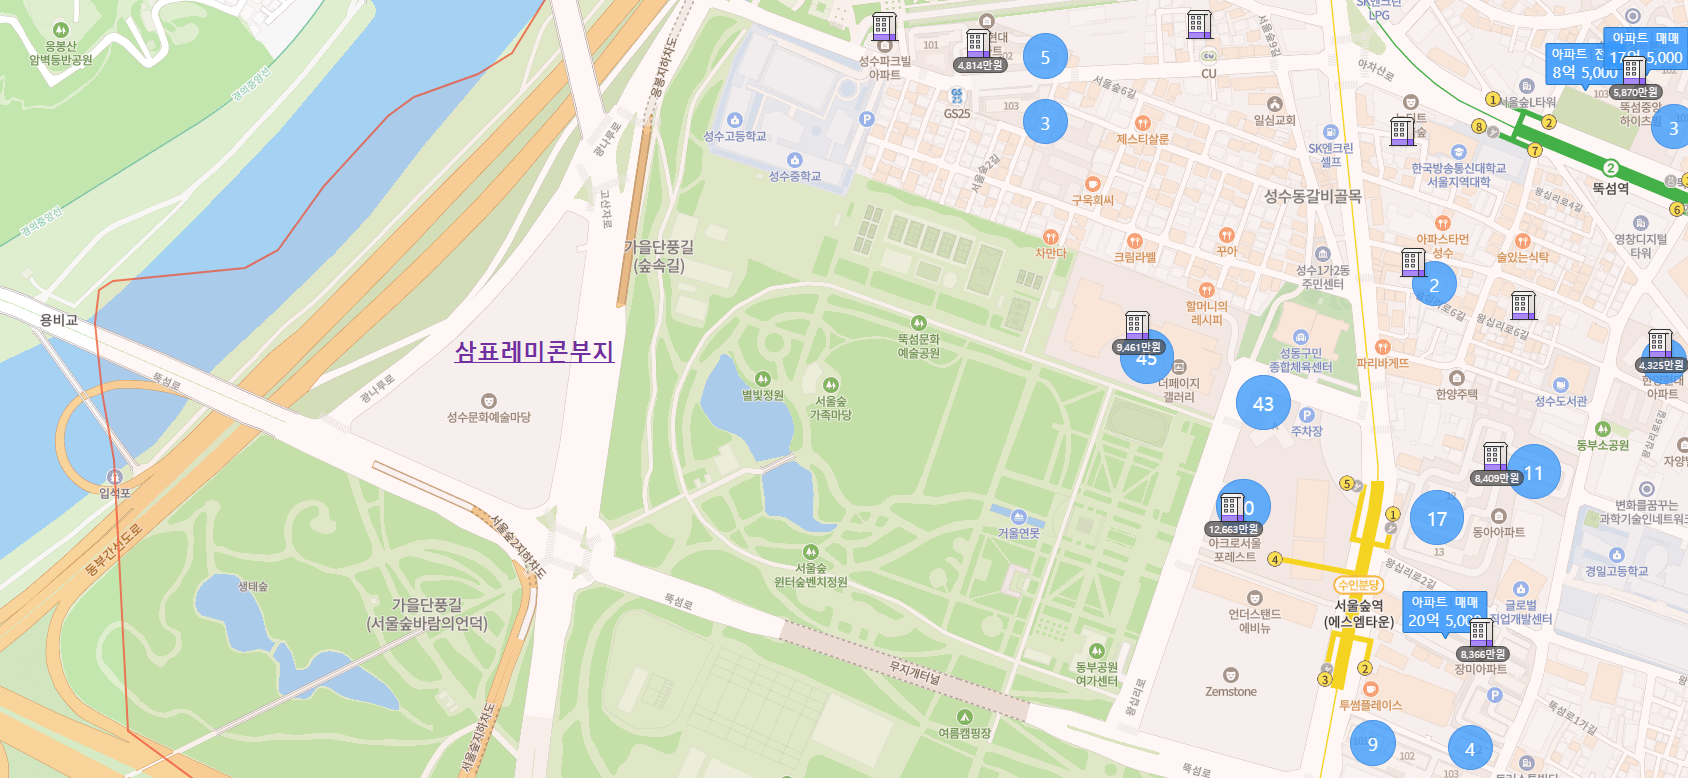
Task: Click the apartment marker priced 4,814만원
Action: coord(979,51)
